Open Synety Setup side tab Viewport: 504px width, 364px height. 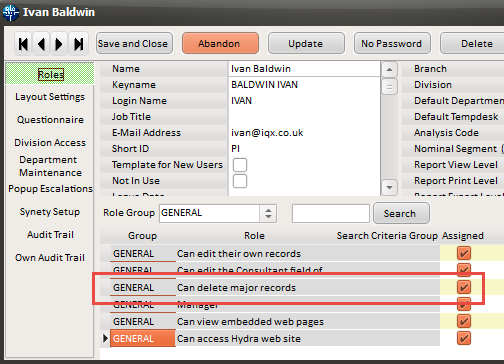click(x=50, y=212)
